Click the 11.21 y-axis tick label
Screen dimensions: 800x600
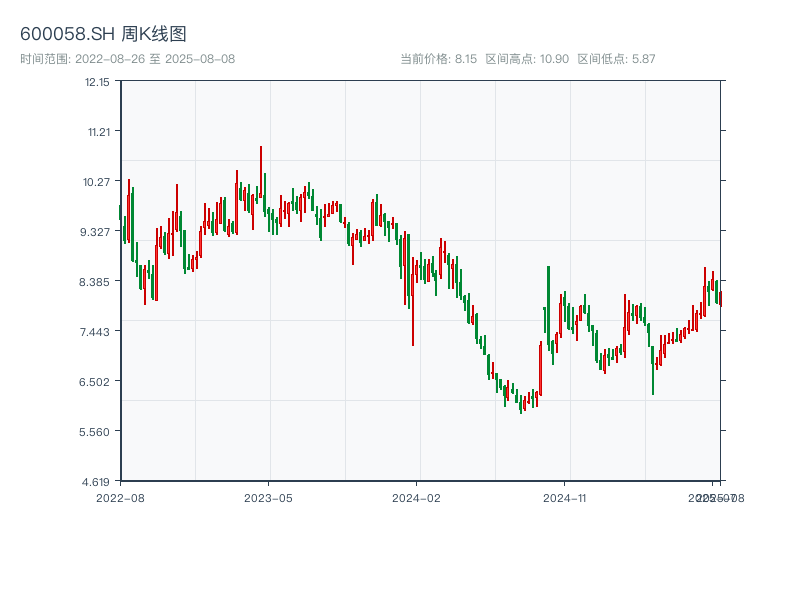tap(97, 132)
